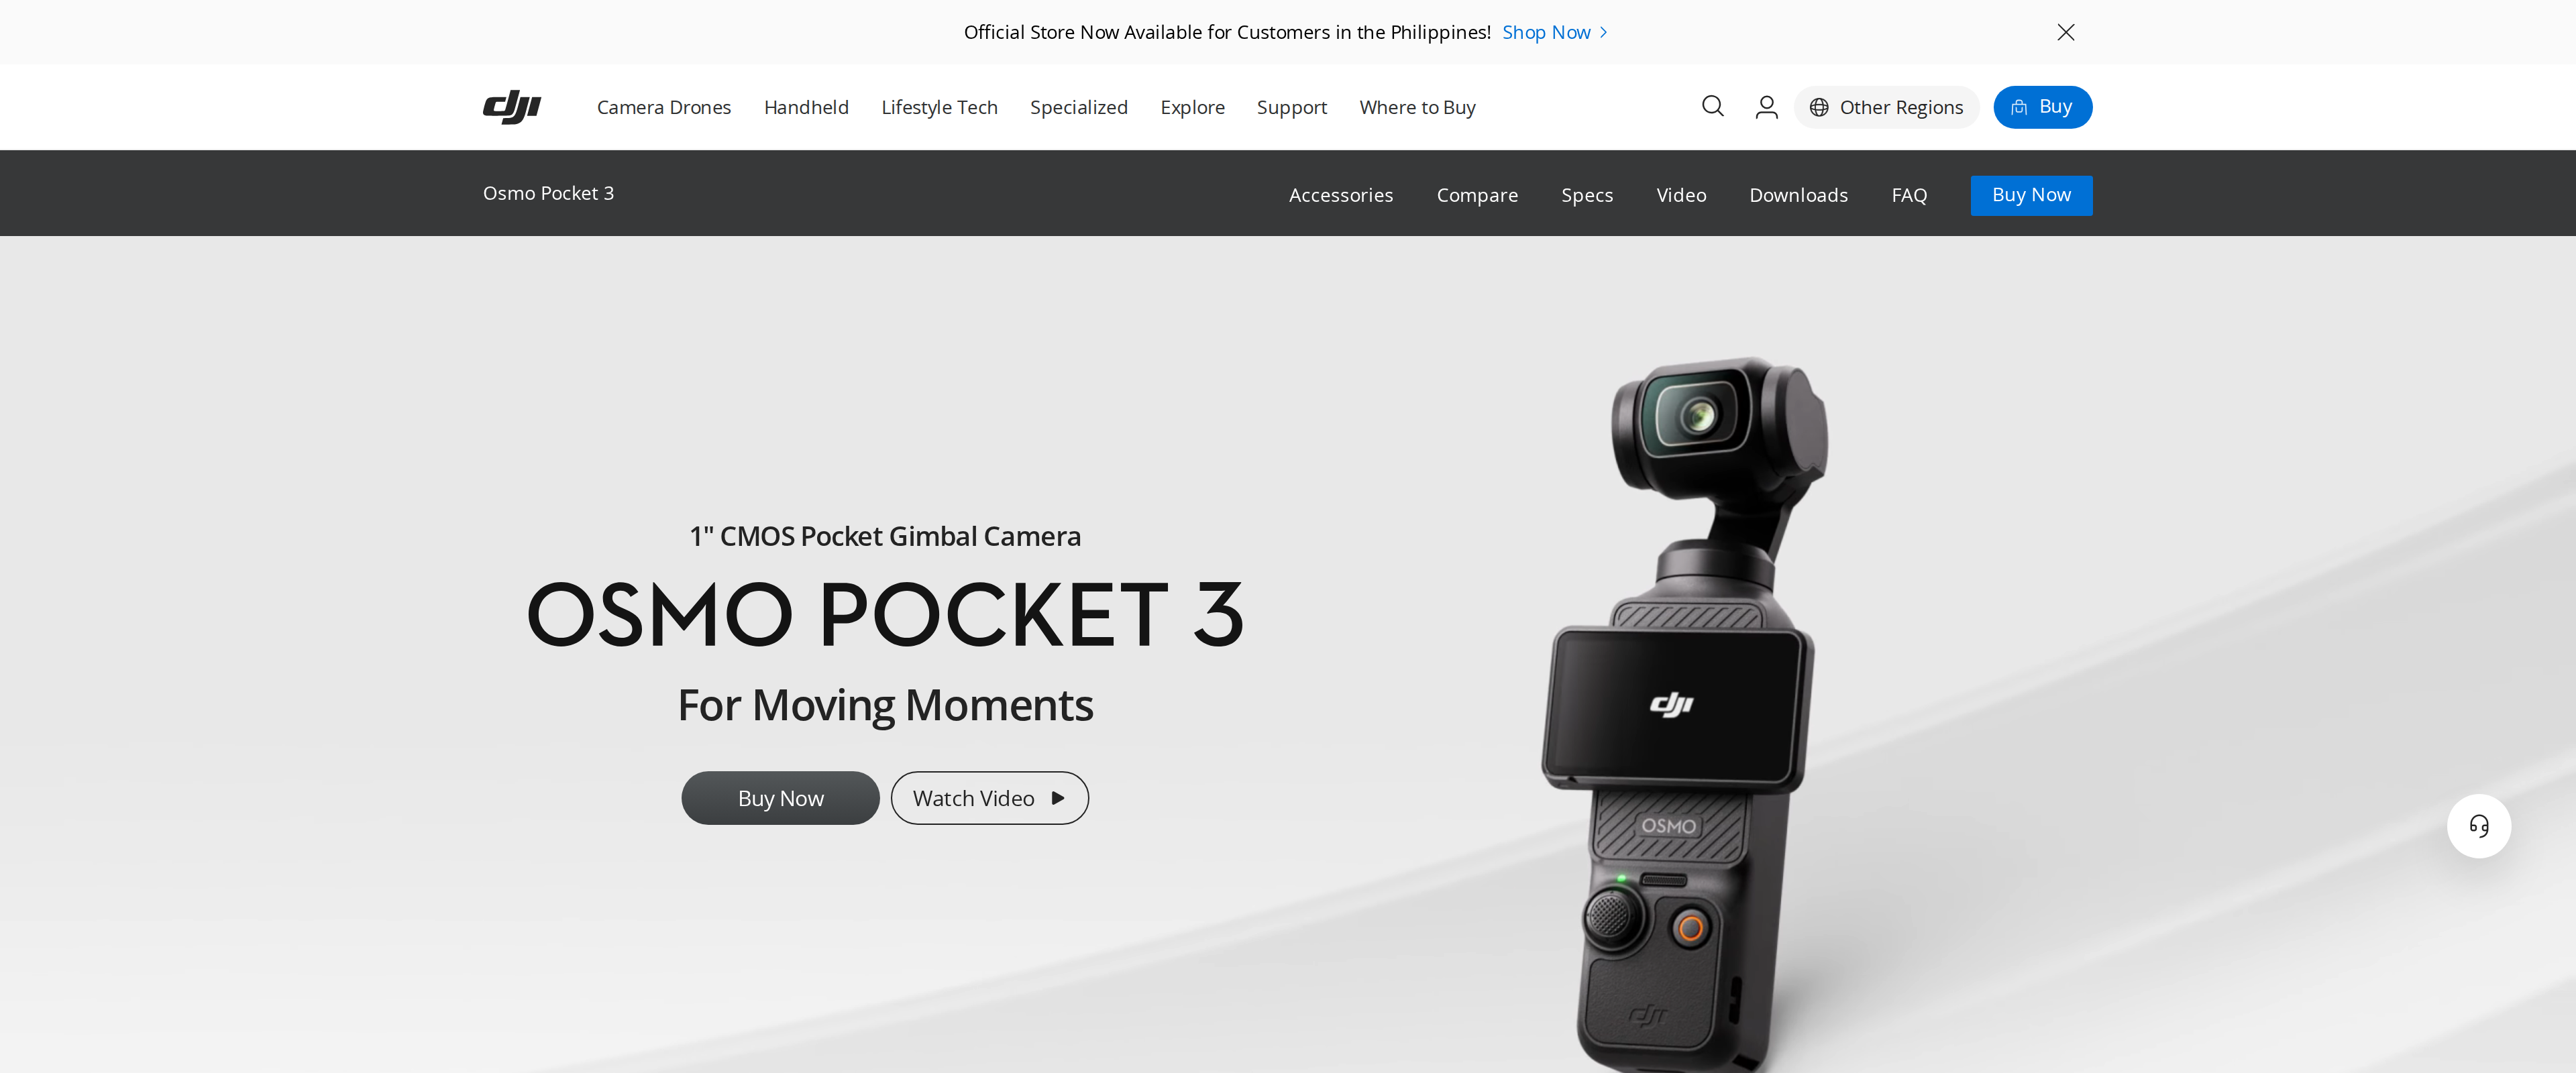Open the customer support headset chat bubble
This screenshot has height=1073, width=2576.
[2478, 826]
